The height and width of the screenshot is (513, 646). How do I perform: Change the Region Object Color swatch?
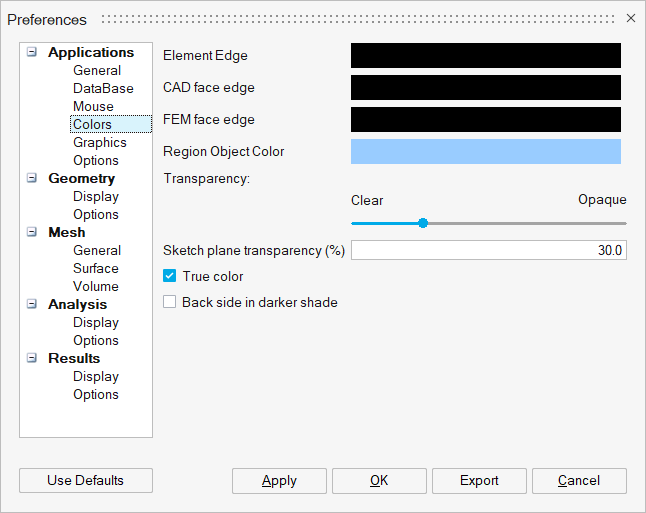[486, 152]
